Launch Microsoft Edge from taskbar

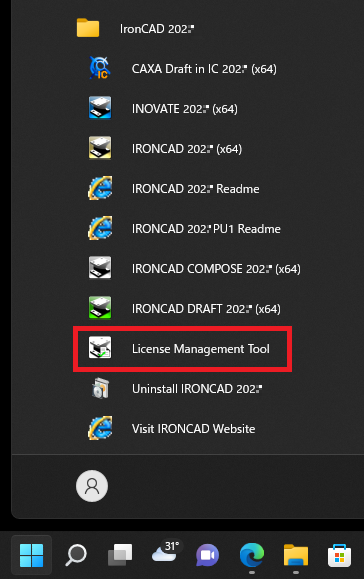click(252, 555)
